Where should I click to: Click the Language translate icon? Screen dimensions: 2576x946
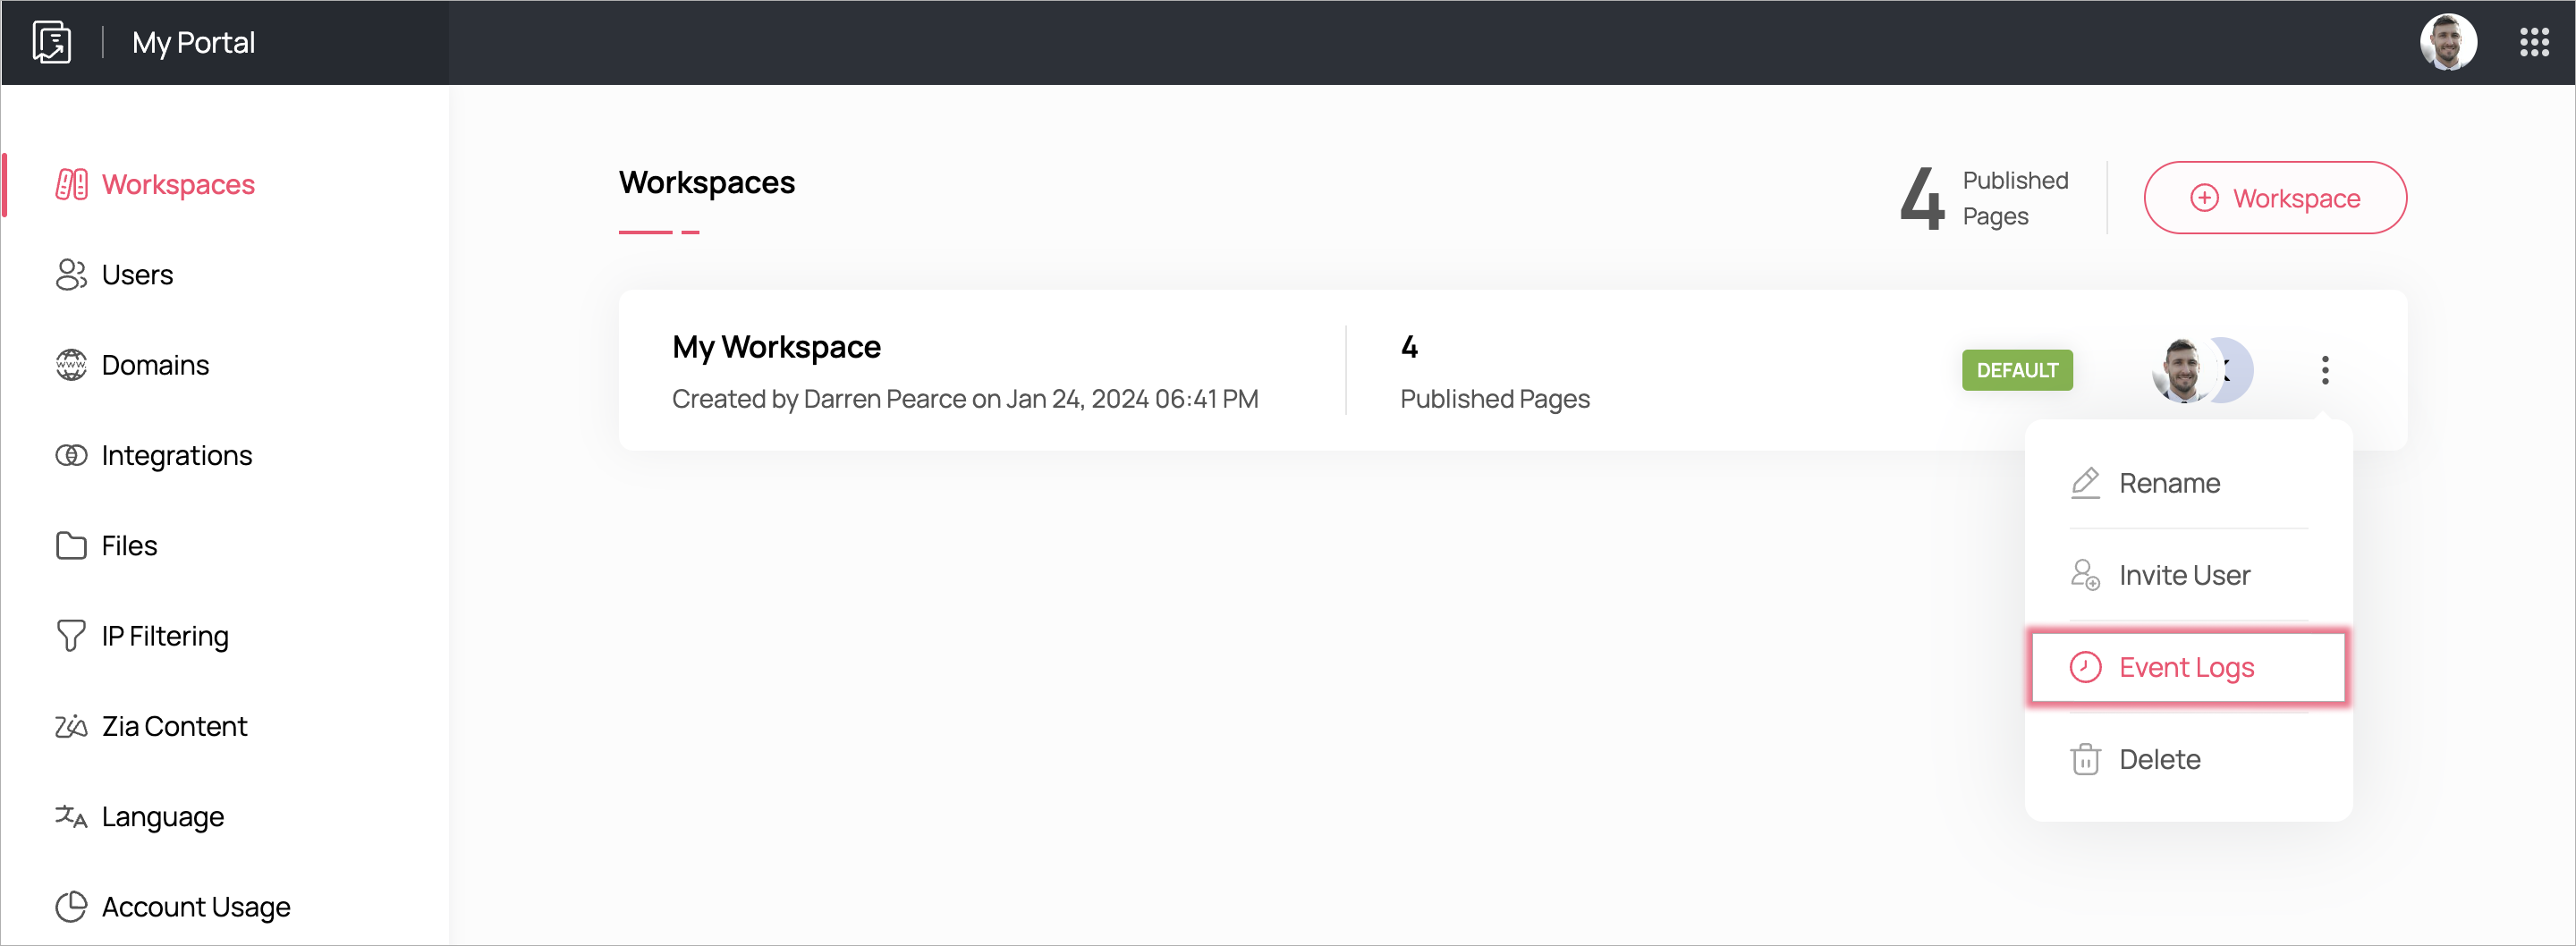[71, 817]
